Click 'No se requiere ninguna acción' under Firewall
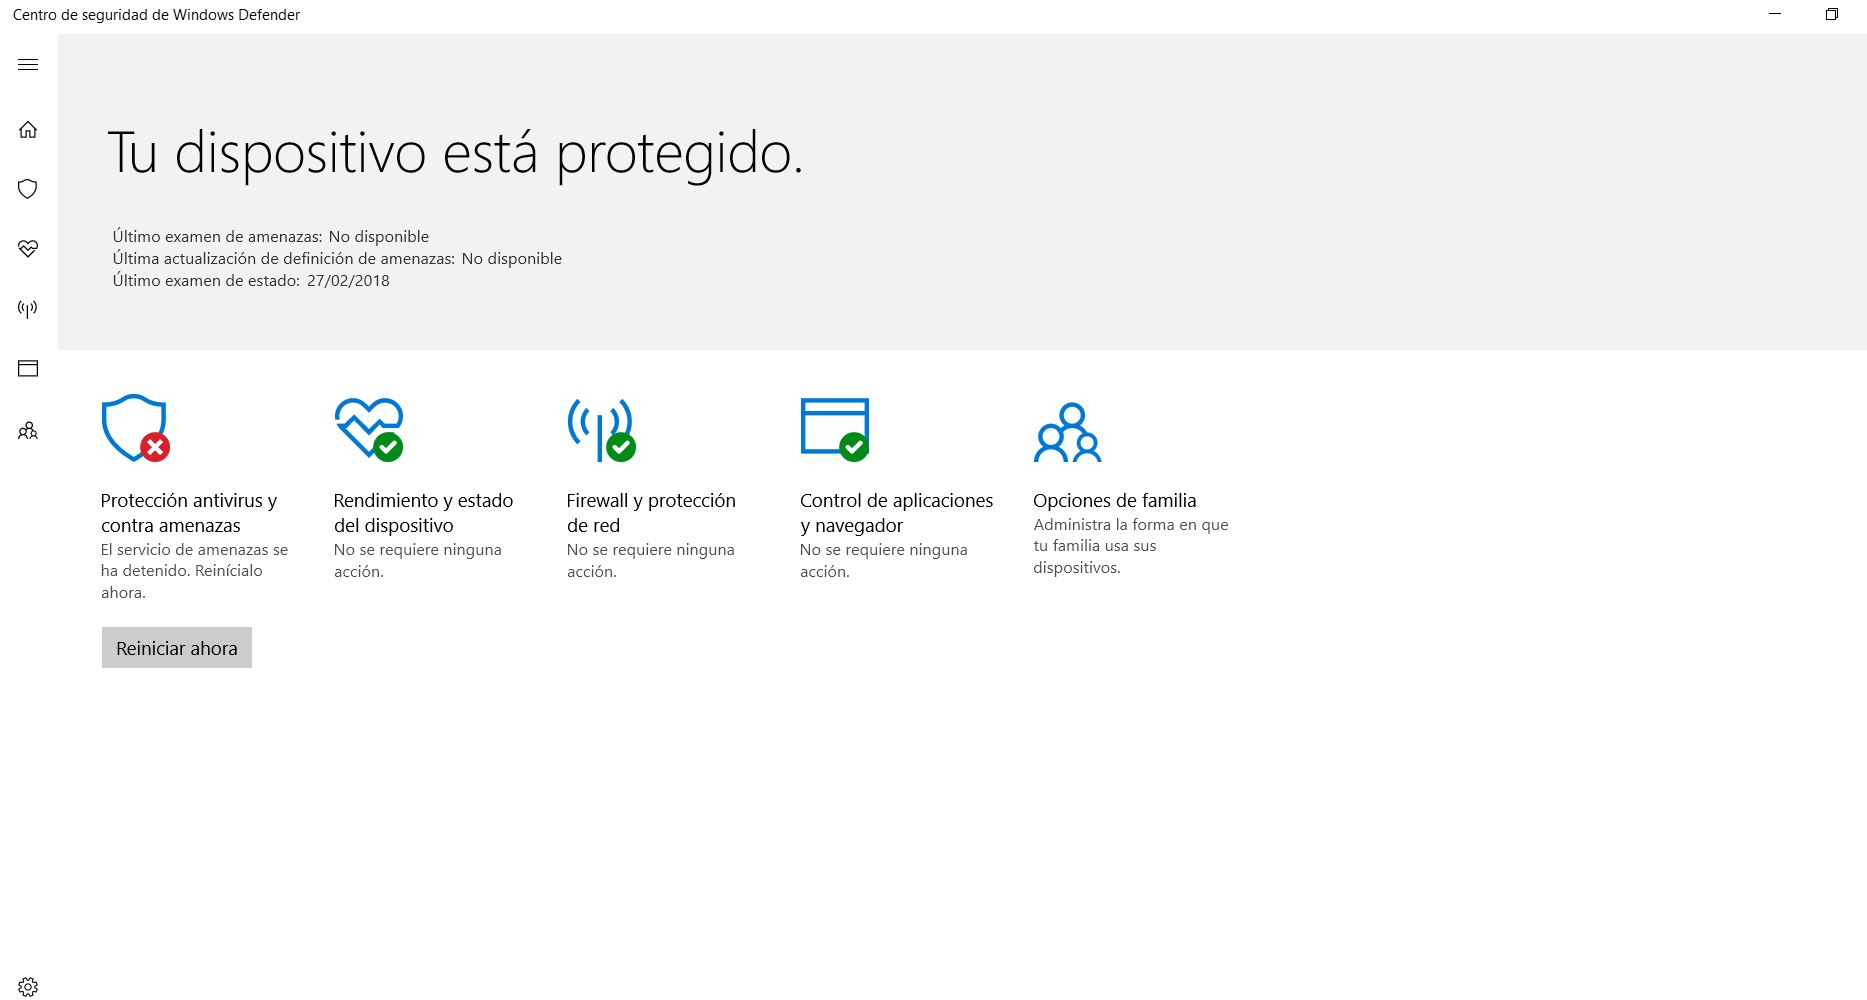The height and width of the screenshot is (1000, 1867). [650, 561]
